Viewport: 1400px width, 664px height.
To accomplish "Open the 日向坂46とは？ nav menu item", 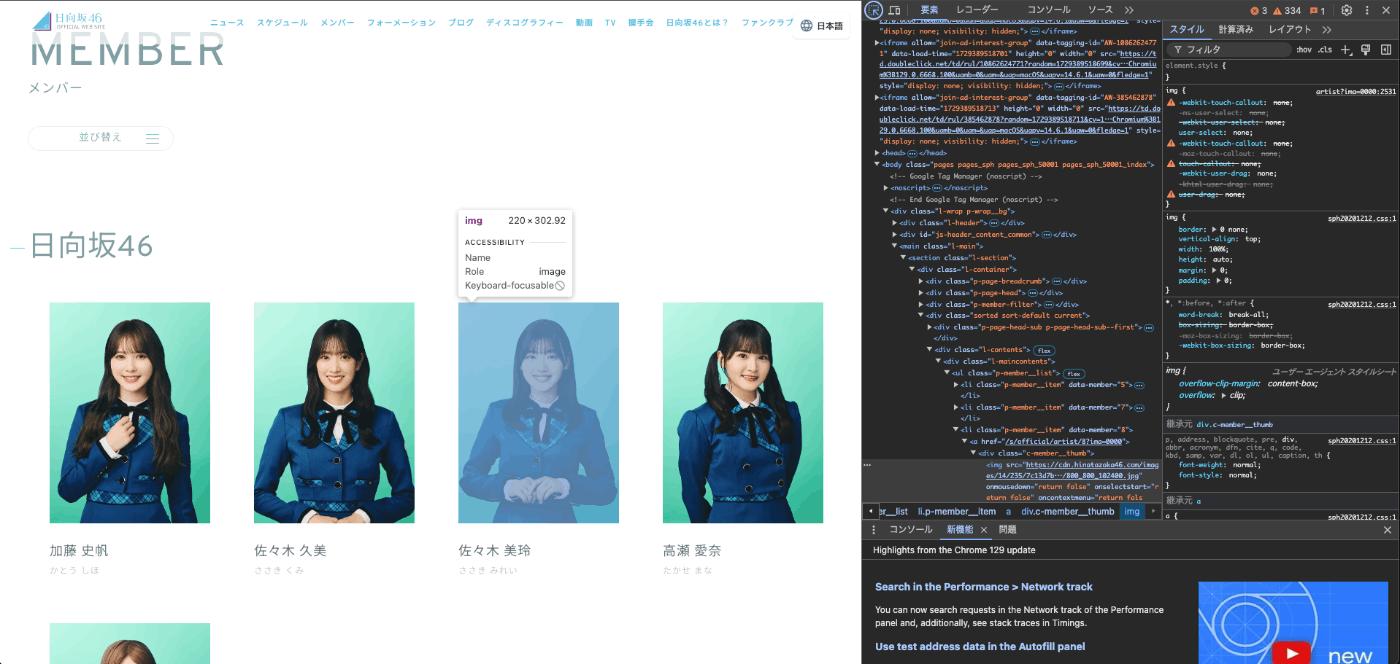I will click(697, 22).
